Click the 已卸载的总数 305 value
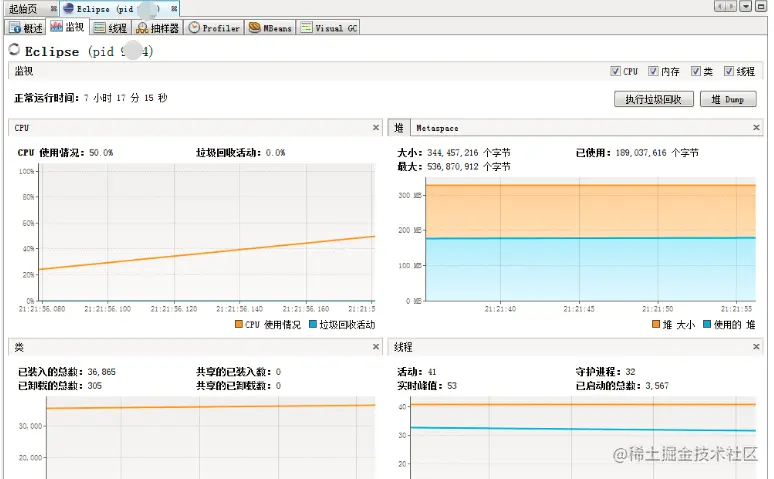Screen dimensions: 774x479 point(94,385)
